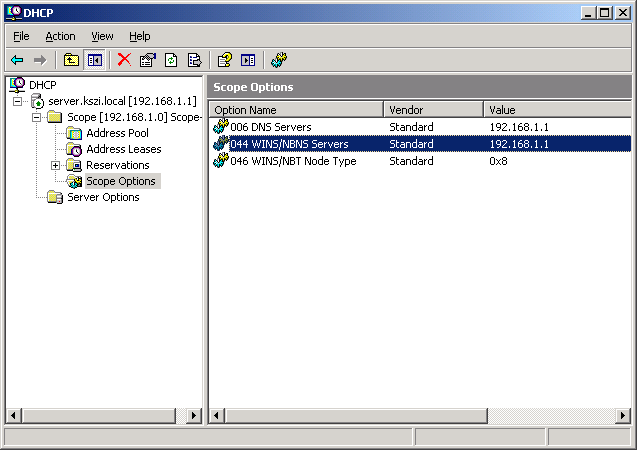Click the Refresh toolbar icon
Viewport: 637px width, 450px height.
pos(171,60)
